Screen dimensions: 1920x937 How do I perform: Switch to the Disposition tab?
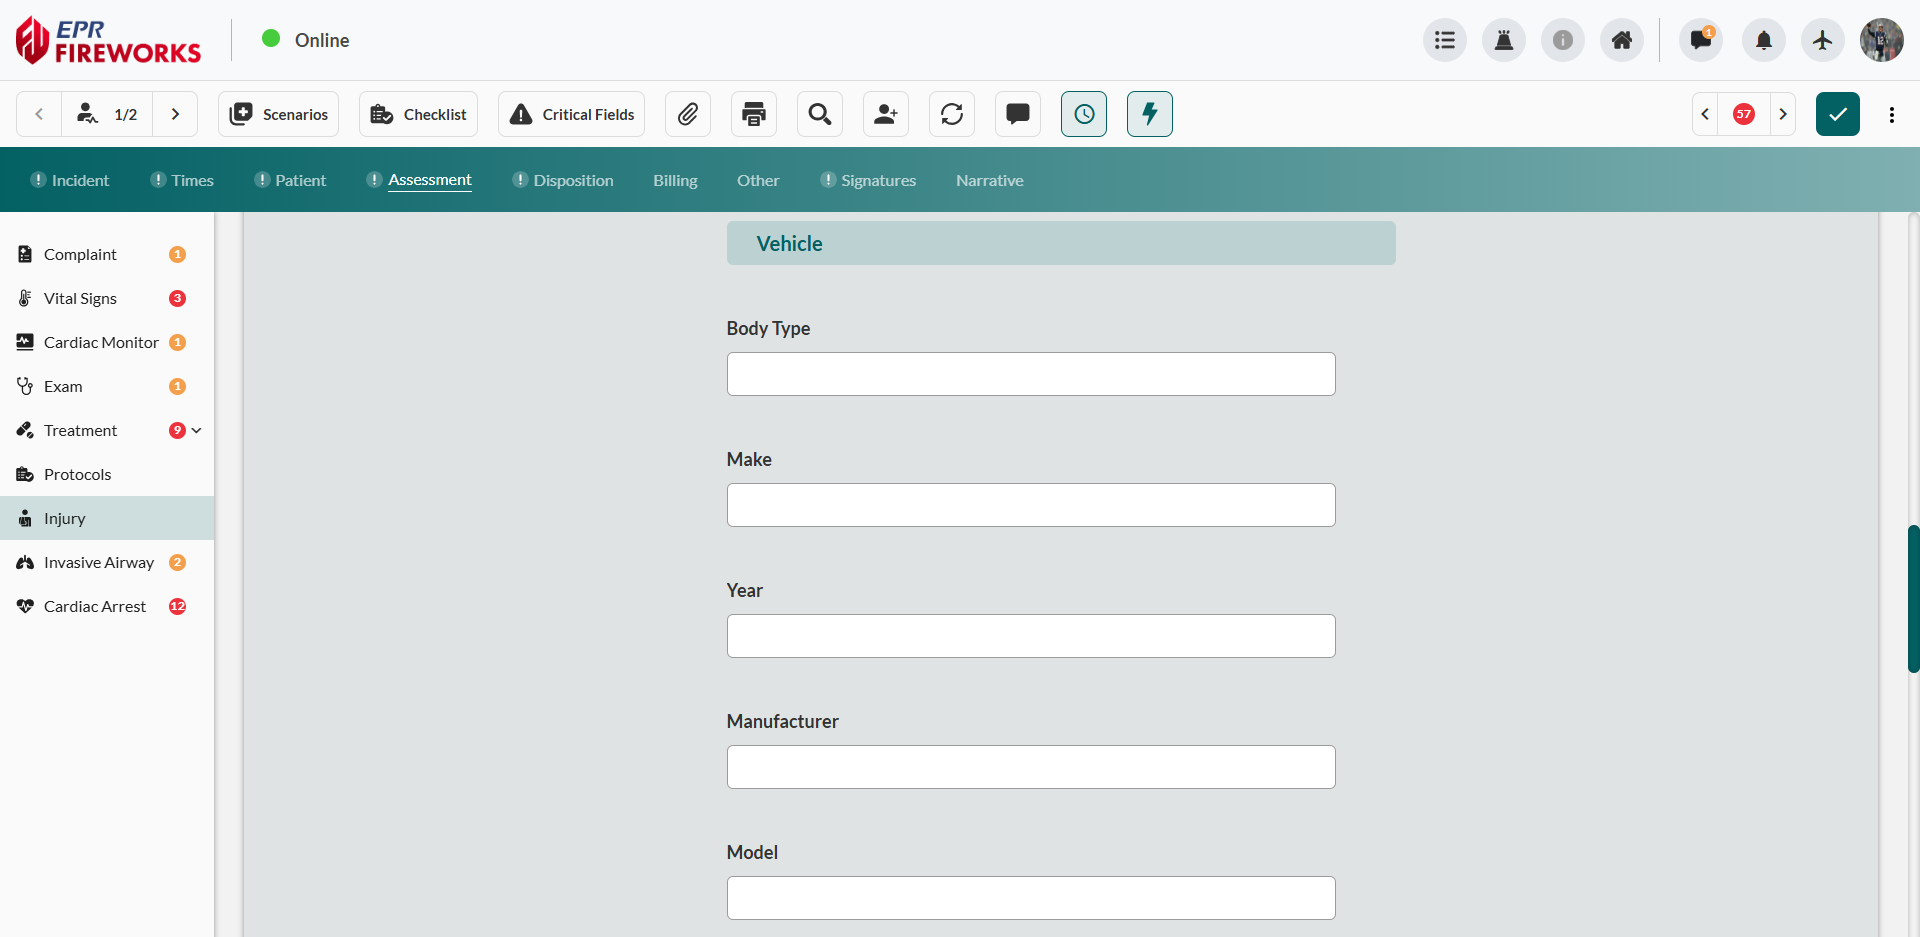click(x=573, y=180)
